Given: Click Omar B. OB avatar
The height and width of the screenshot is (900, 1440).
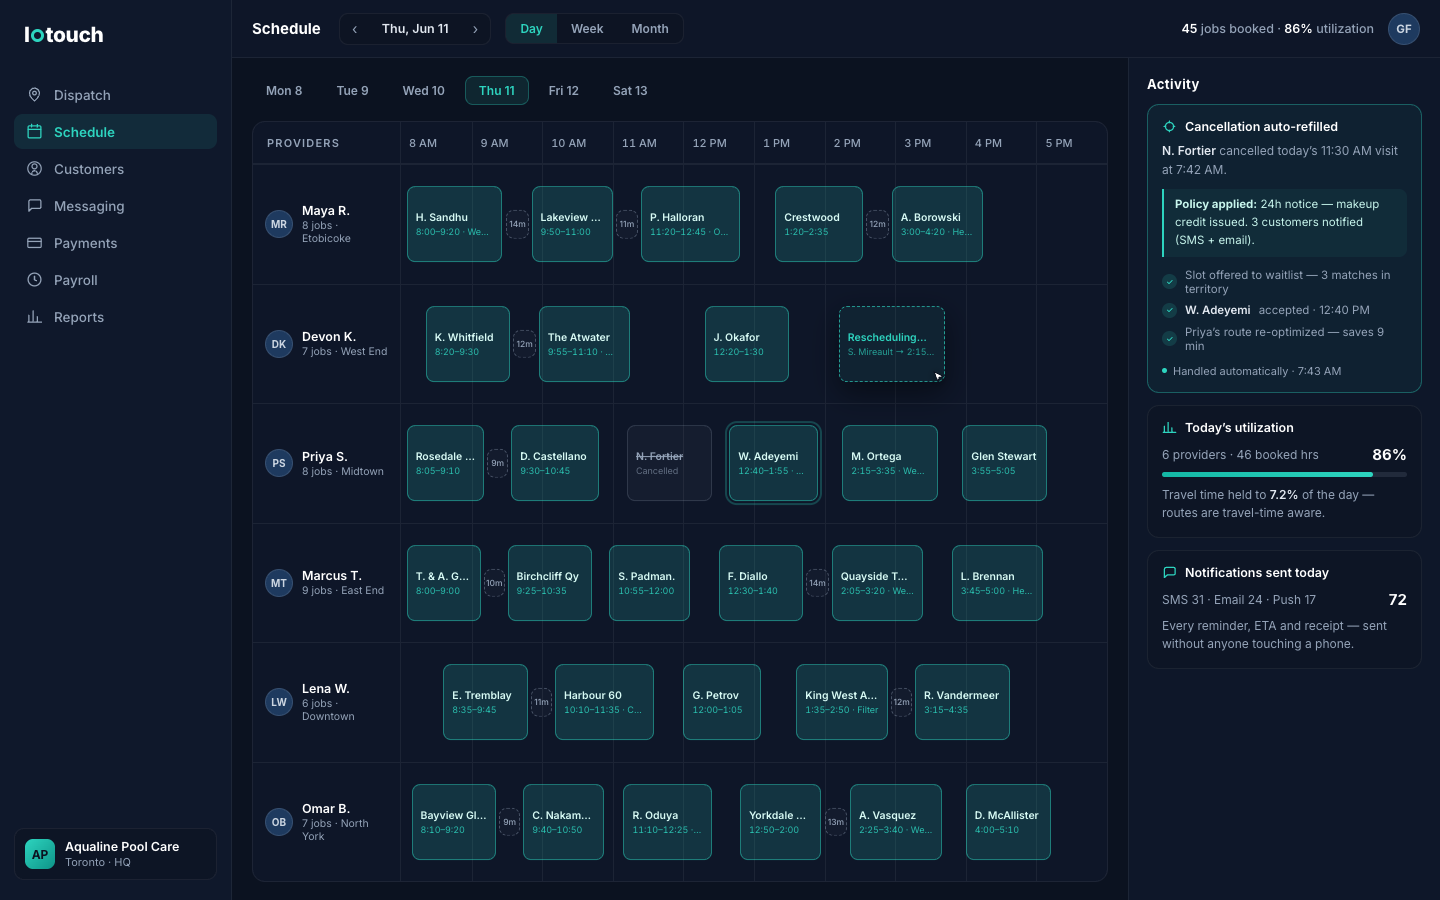Looking at the screenshot, I should pyautogui.click(x=279, y=822).
